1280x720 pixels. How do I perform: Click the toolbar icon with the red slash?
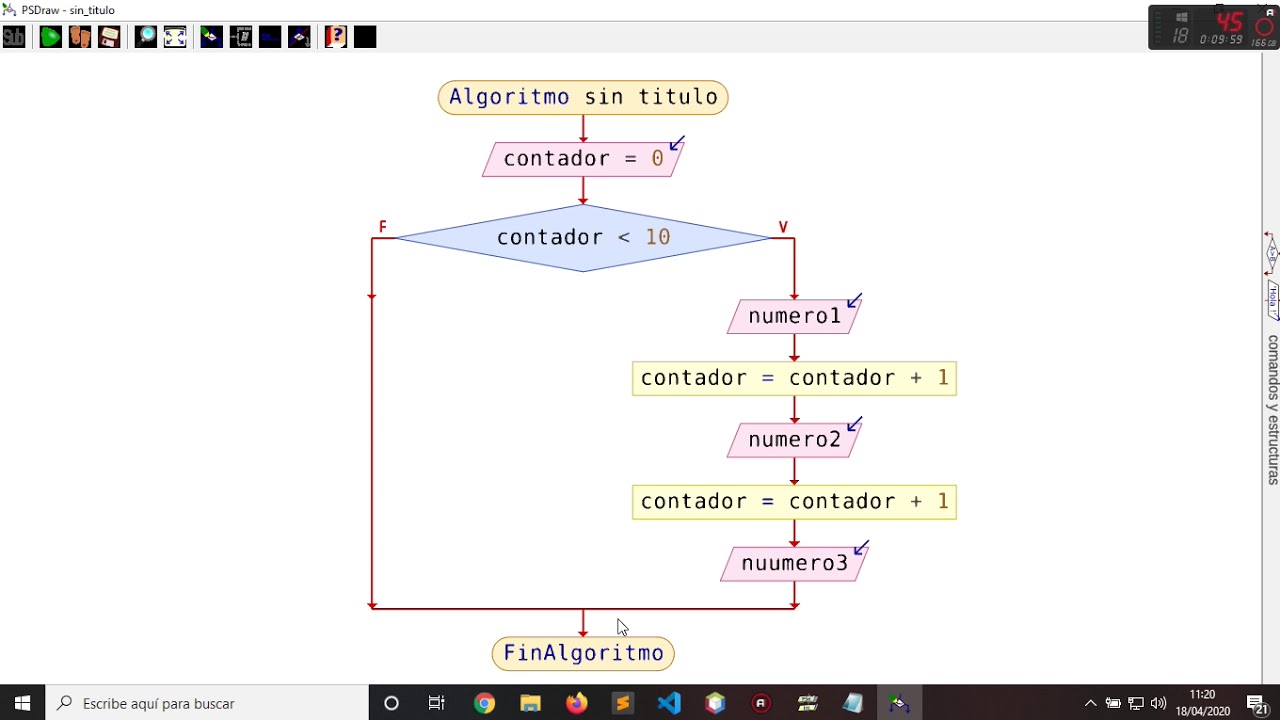(x=300, y=37)
